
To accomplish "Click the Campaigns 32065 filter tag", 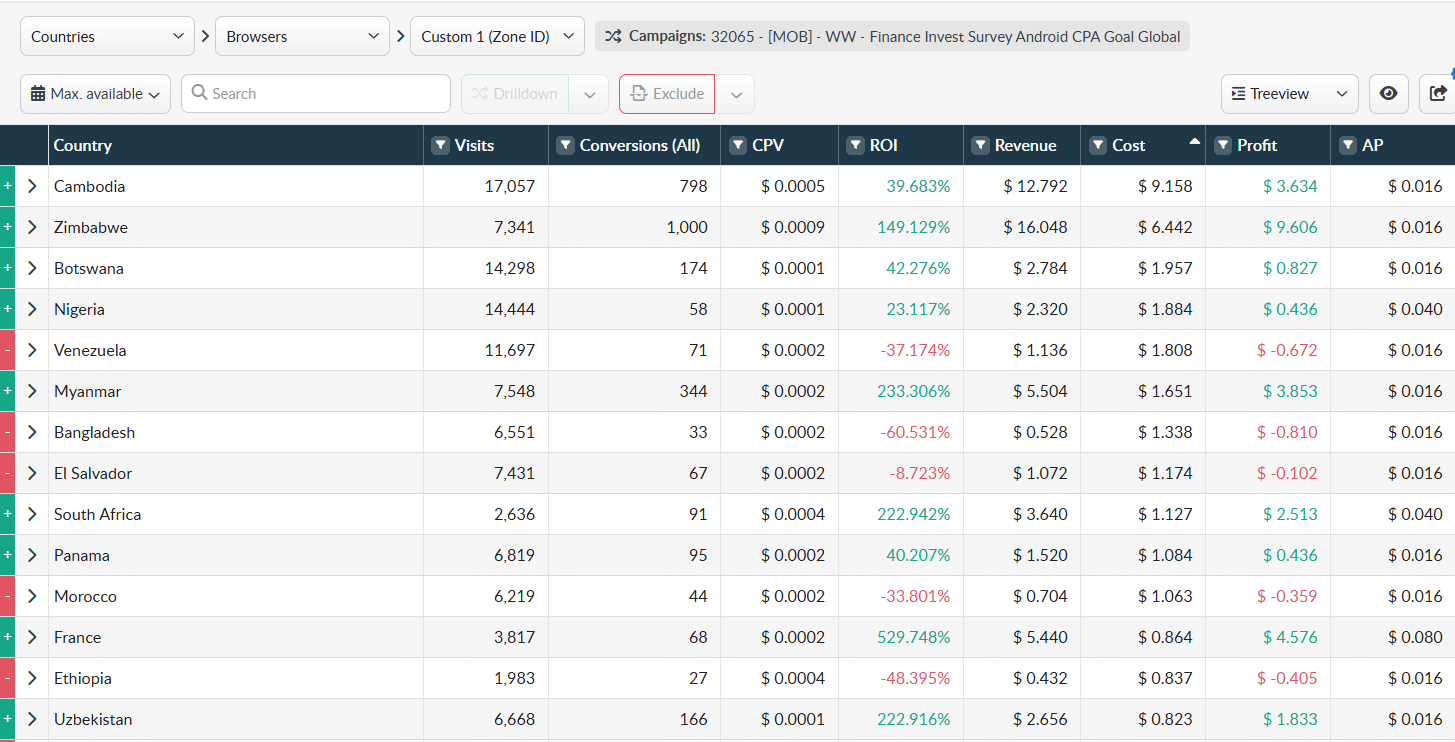I will (x=892, y=37).
